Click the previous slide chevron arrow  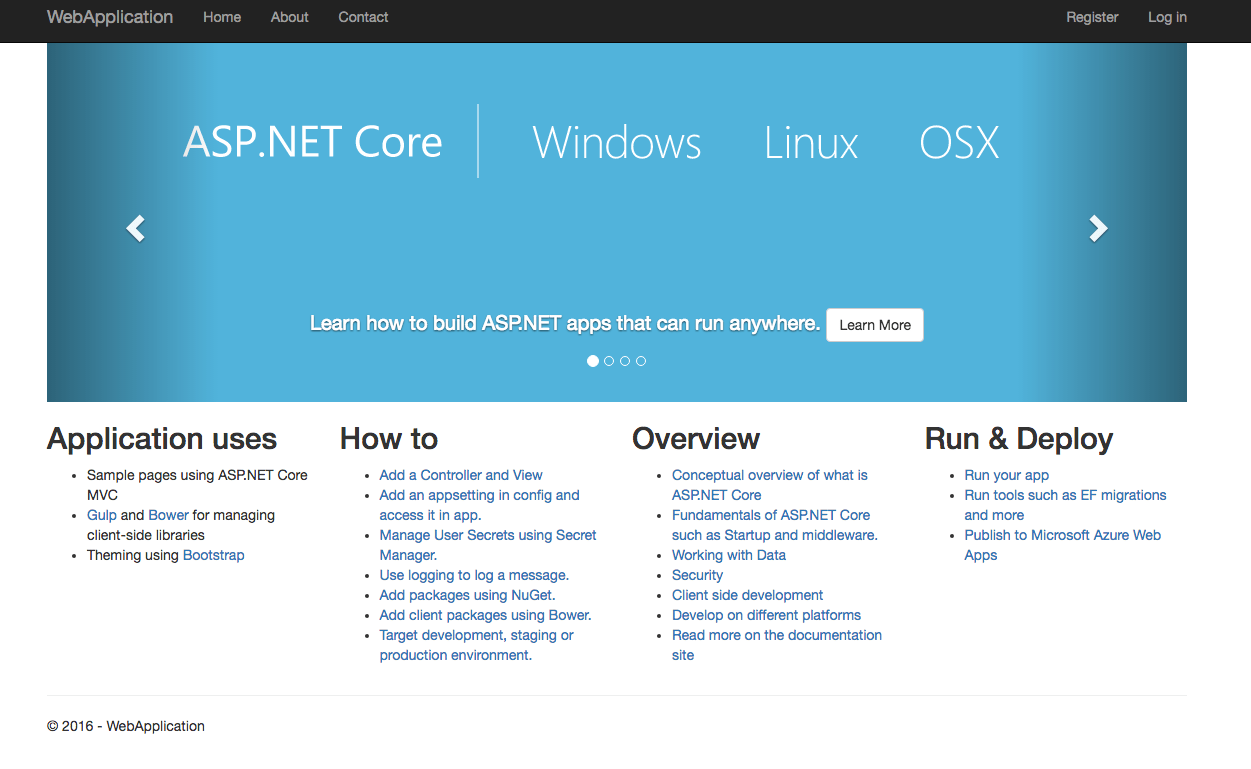point(135,229)
